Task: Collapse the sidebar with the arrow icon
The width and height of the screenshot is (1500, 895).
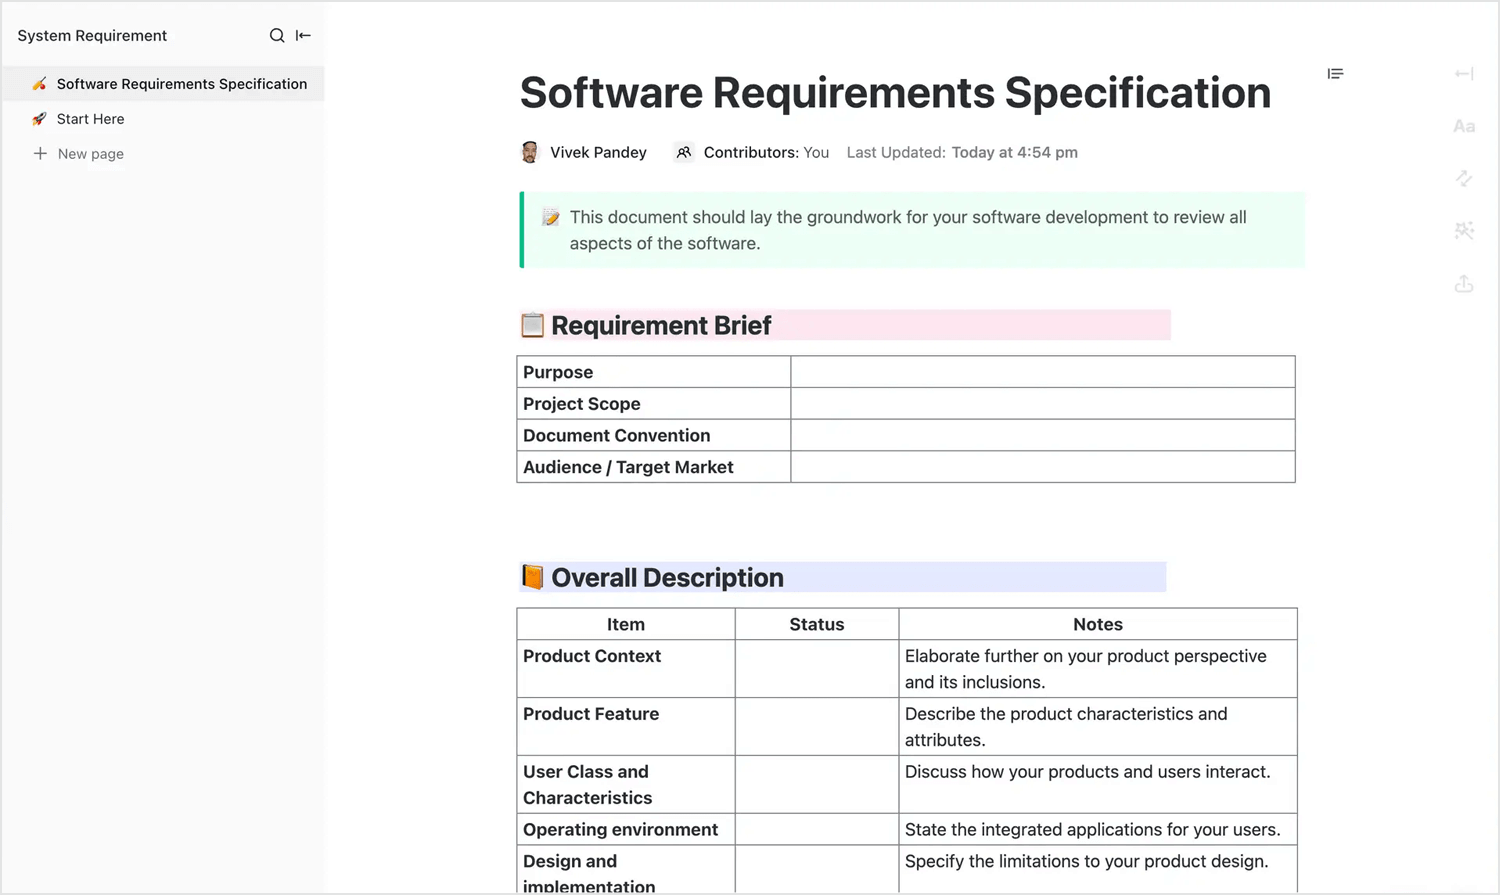Action: coord(303,36)
